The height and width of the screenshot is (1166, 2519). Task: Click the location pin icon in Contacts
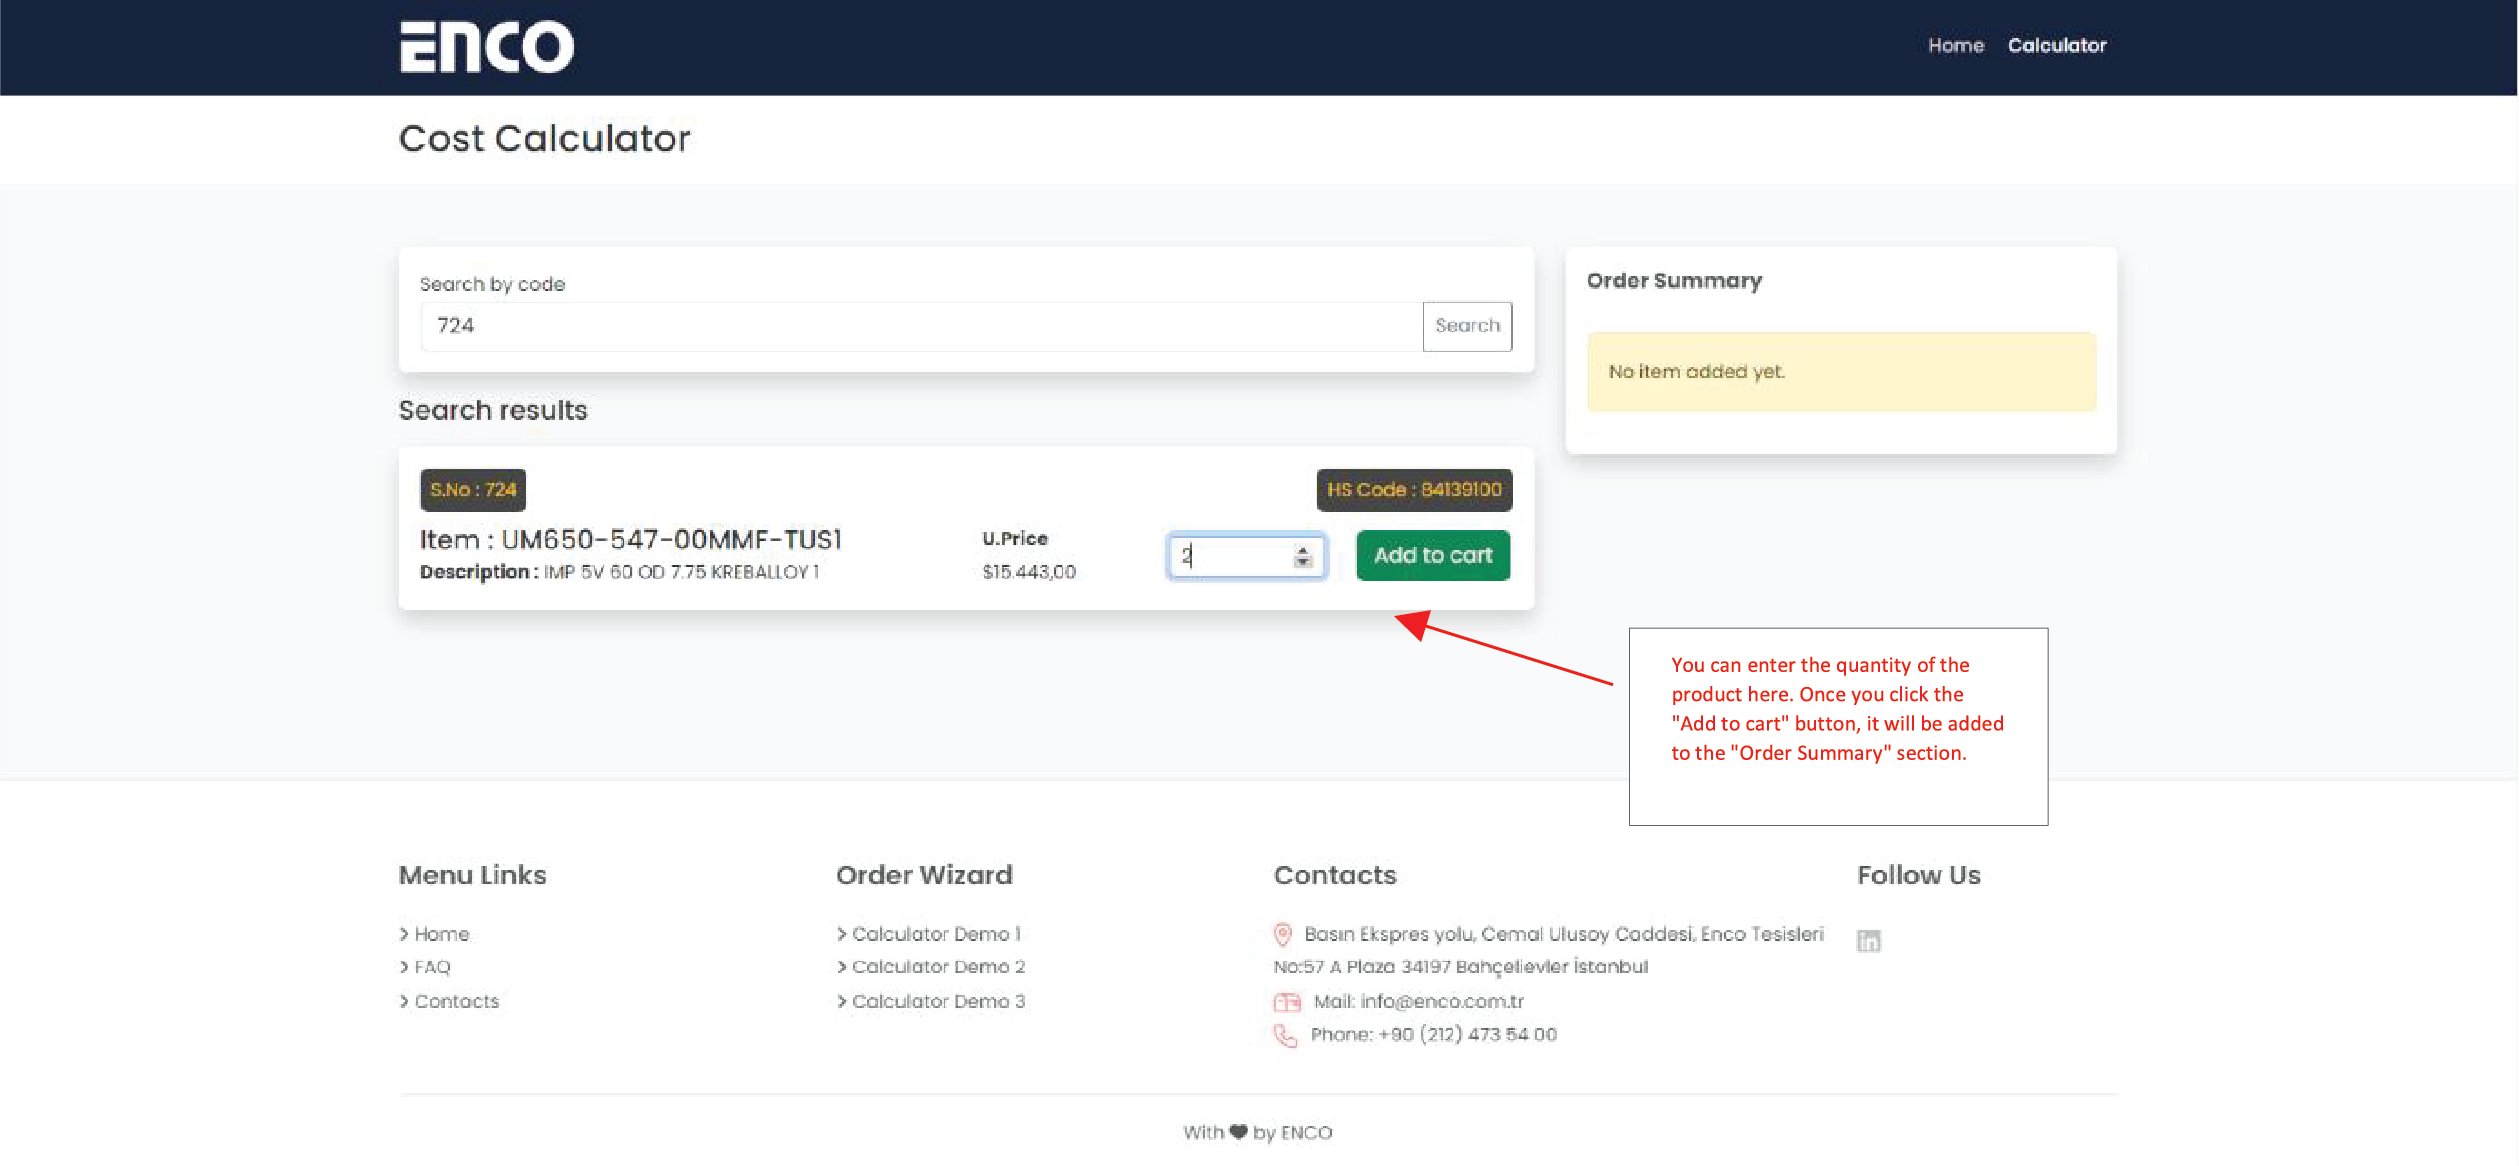pos(1282,934)
